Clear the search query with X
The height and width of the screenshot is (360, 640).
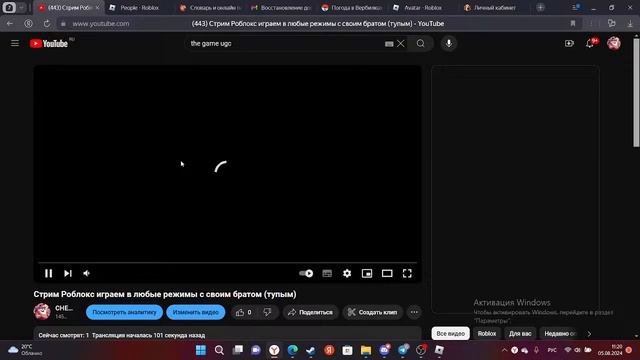tap(401, 43)
